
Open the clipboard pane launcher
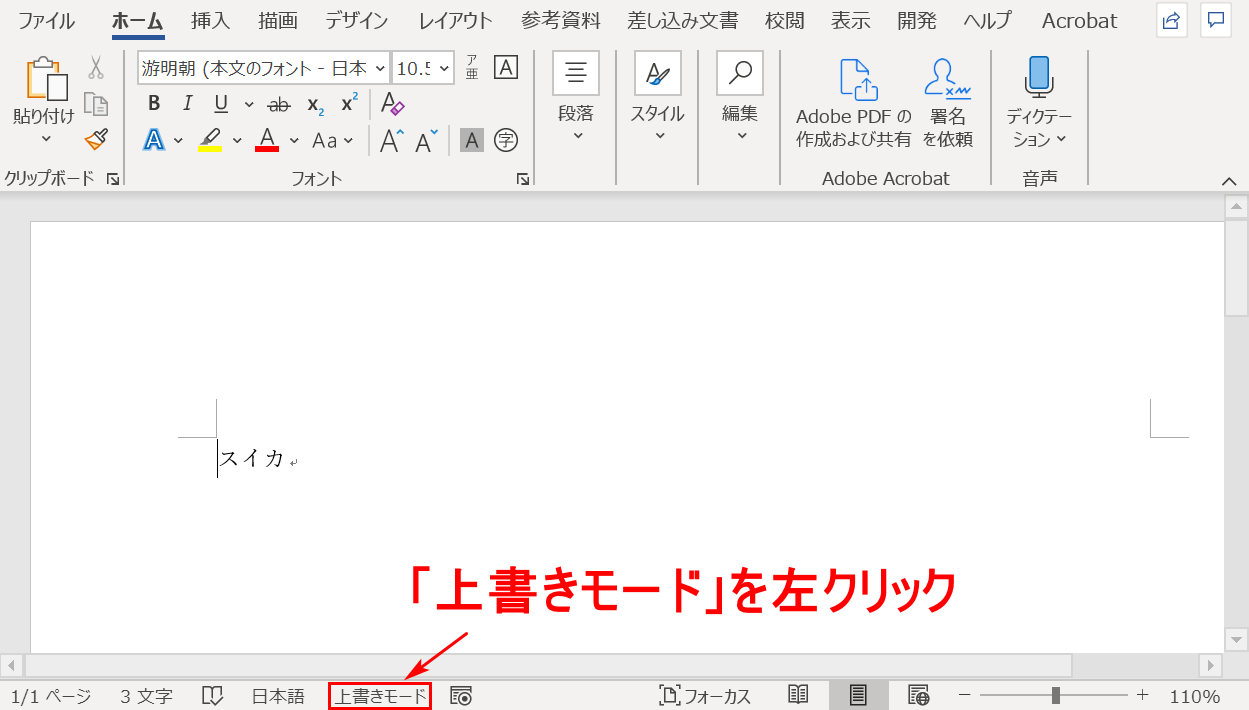click(x=112, y=179)
